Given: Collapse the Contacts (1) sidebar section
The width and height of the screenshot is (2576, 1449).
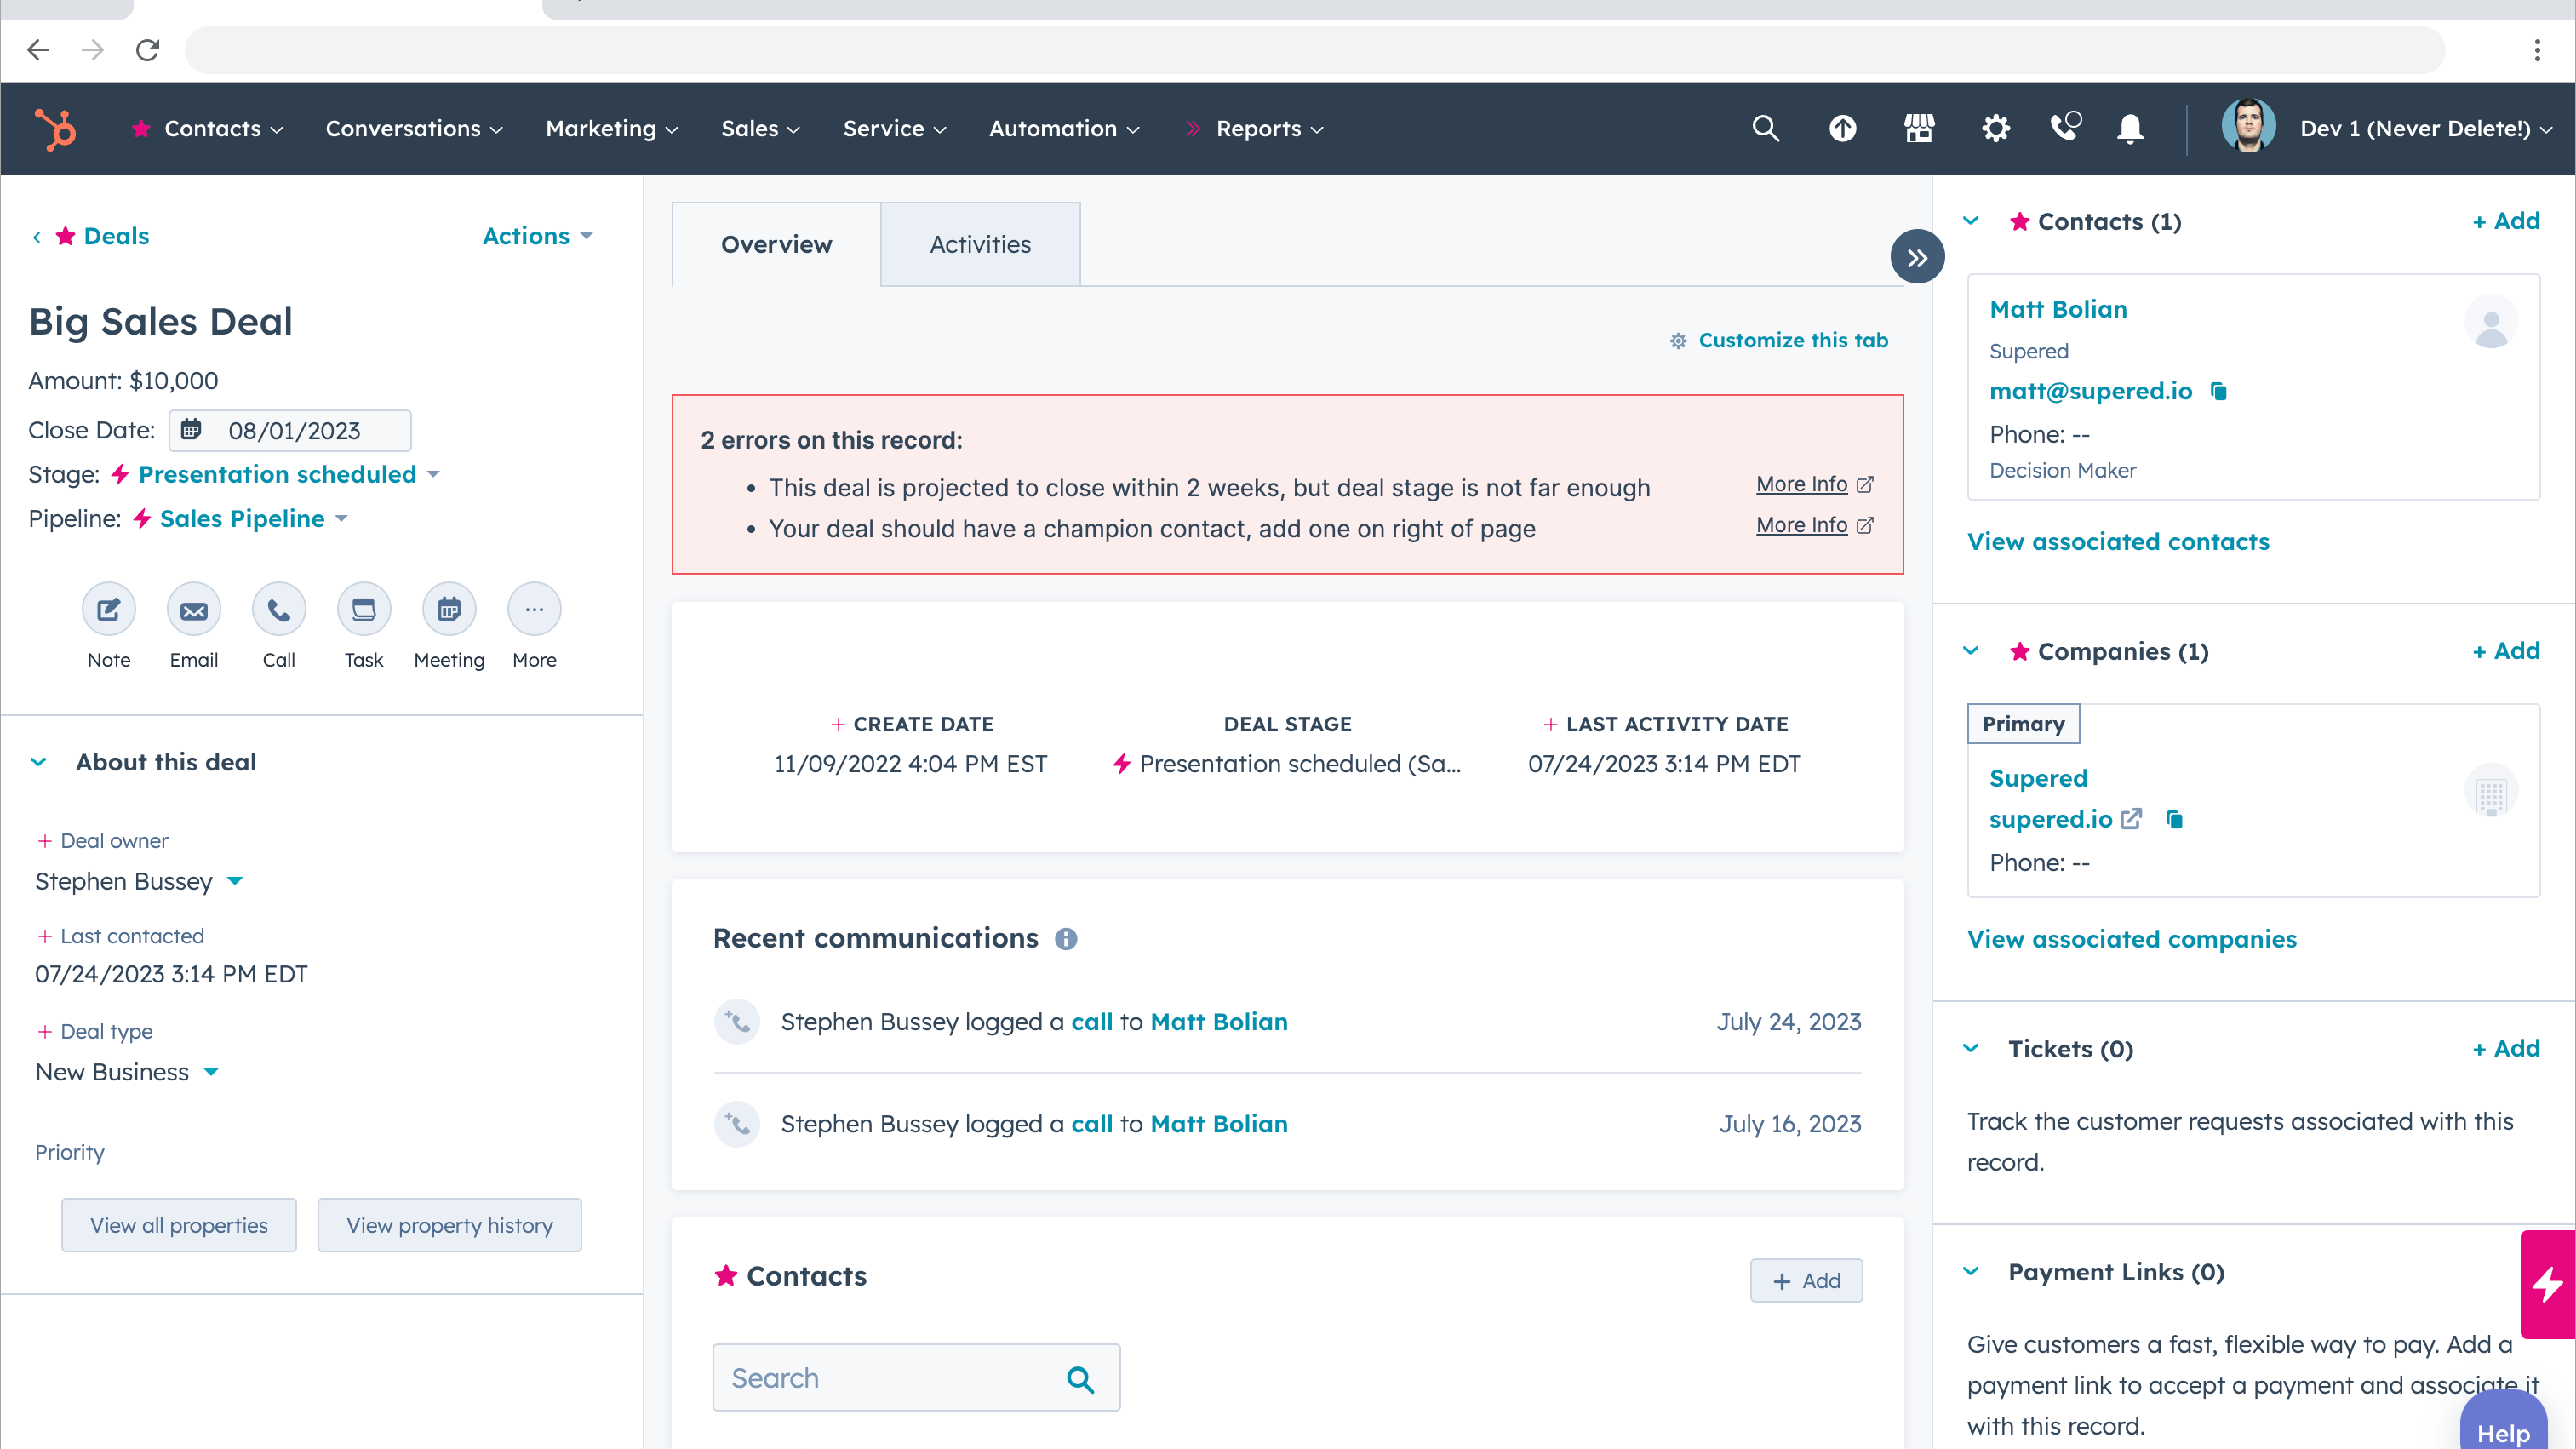Looking at the screenshot, I should pos(1971,221).
